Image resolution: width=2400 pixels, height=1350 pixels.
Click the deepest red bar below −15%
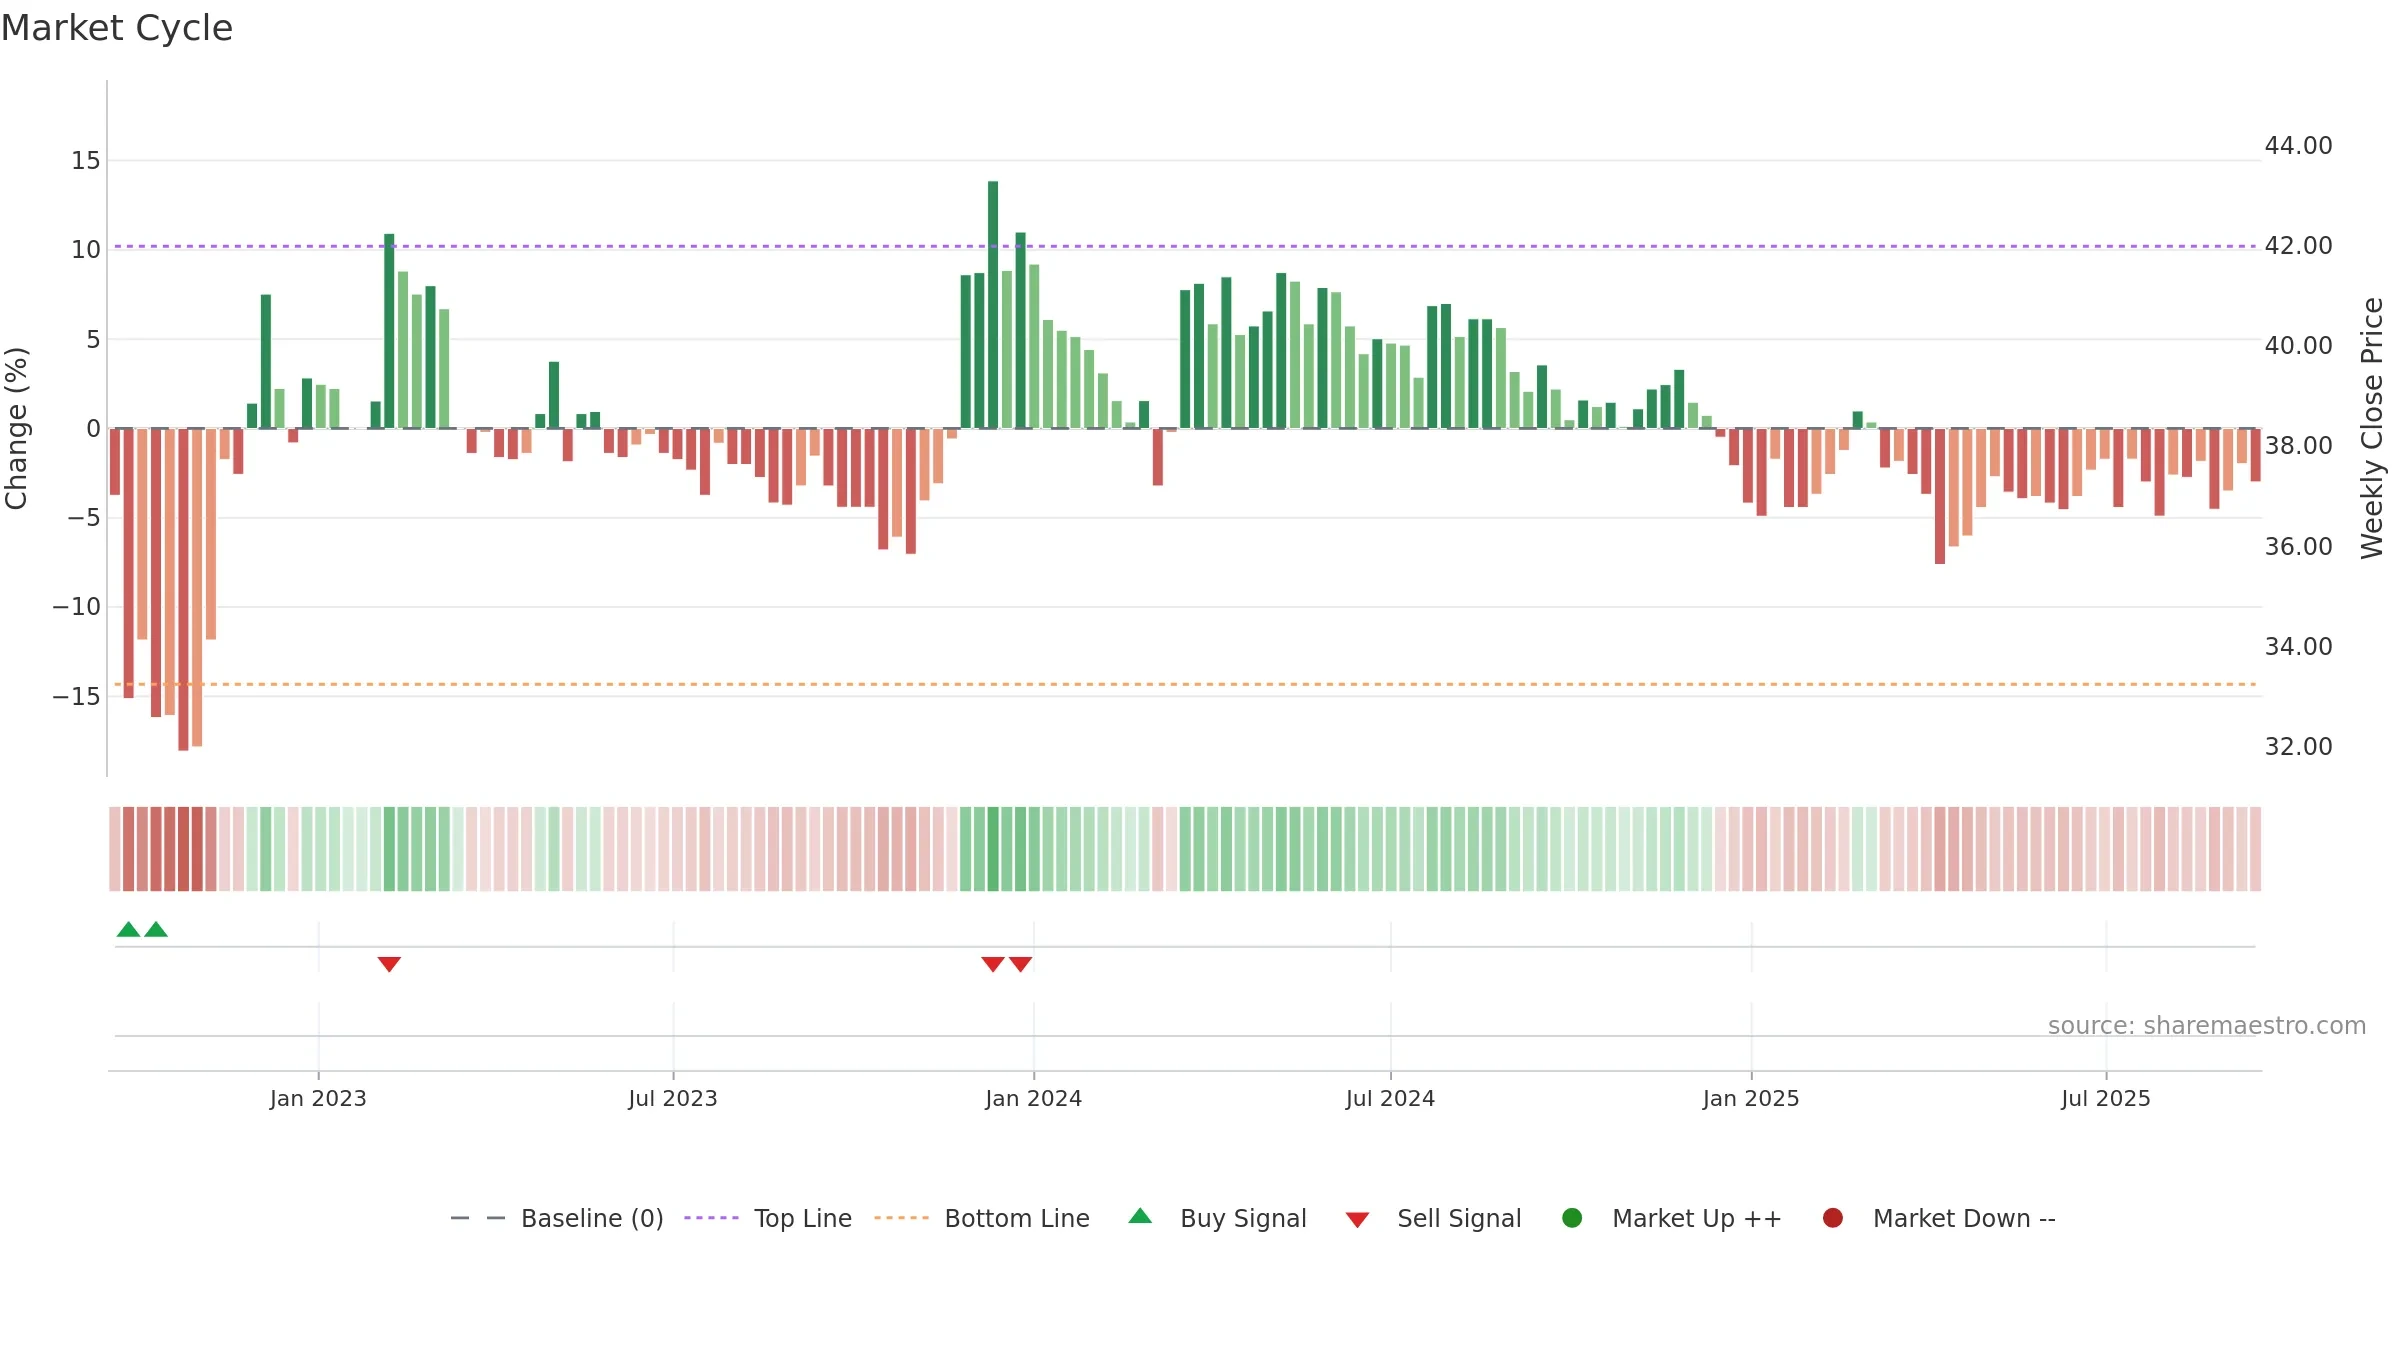(x=183, y=590)
